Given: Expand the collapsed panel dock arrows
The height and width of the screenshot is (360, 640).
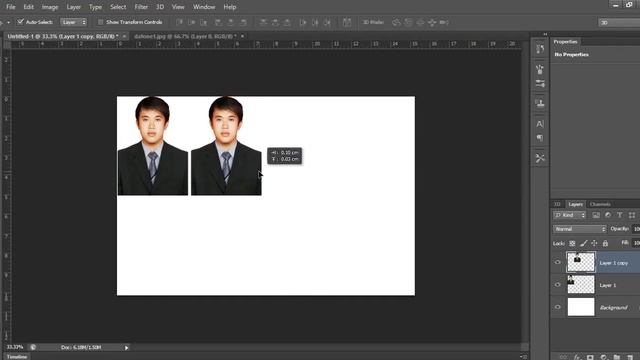Looking at the screenshot, I should 545,34.
